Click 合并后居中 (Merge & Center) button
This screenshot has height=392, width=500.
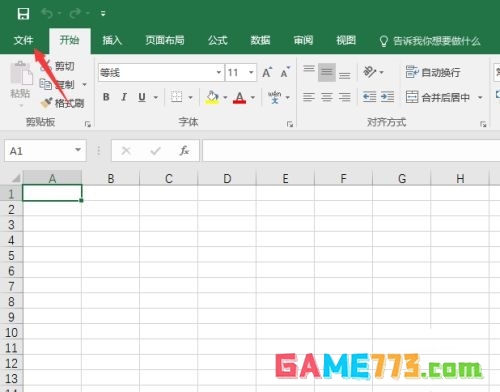[438, 97]
